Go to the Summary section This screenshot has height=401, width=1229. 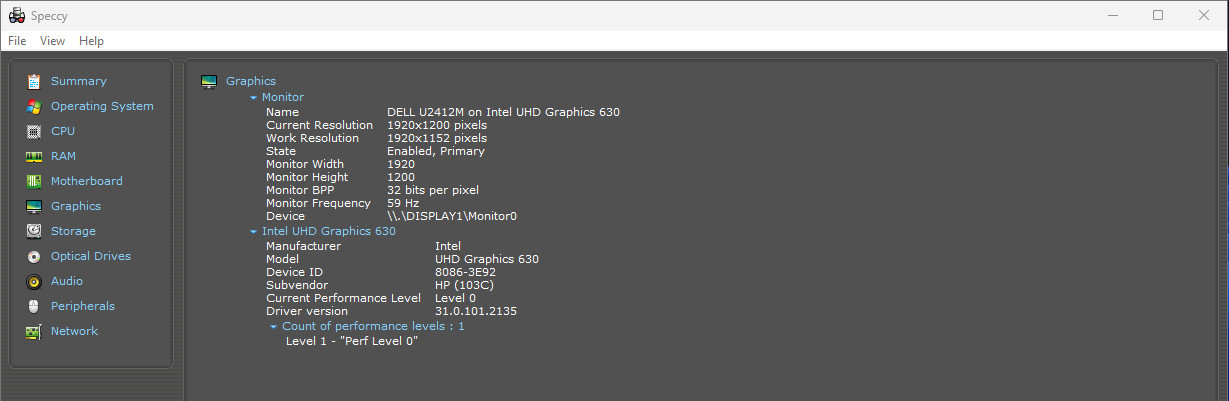click(x=78, y=81)
